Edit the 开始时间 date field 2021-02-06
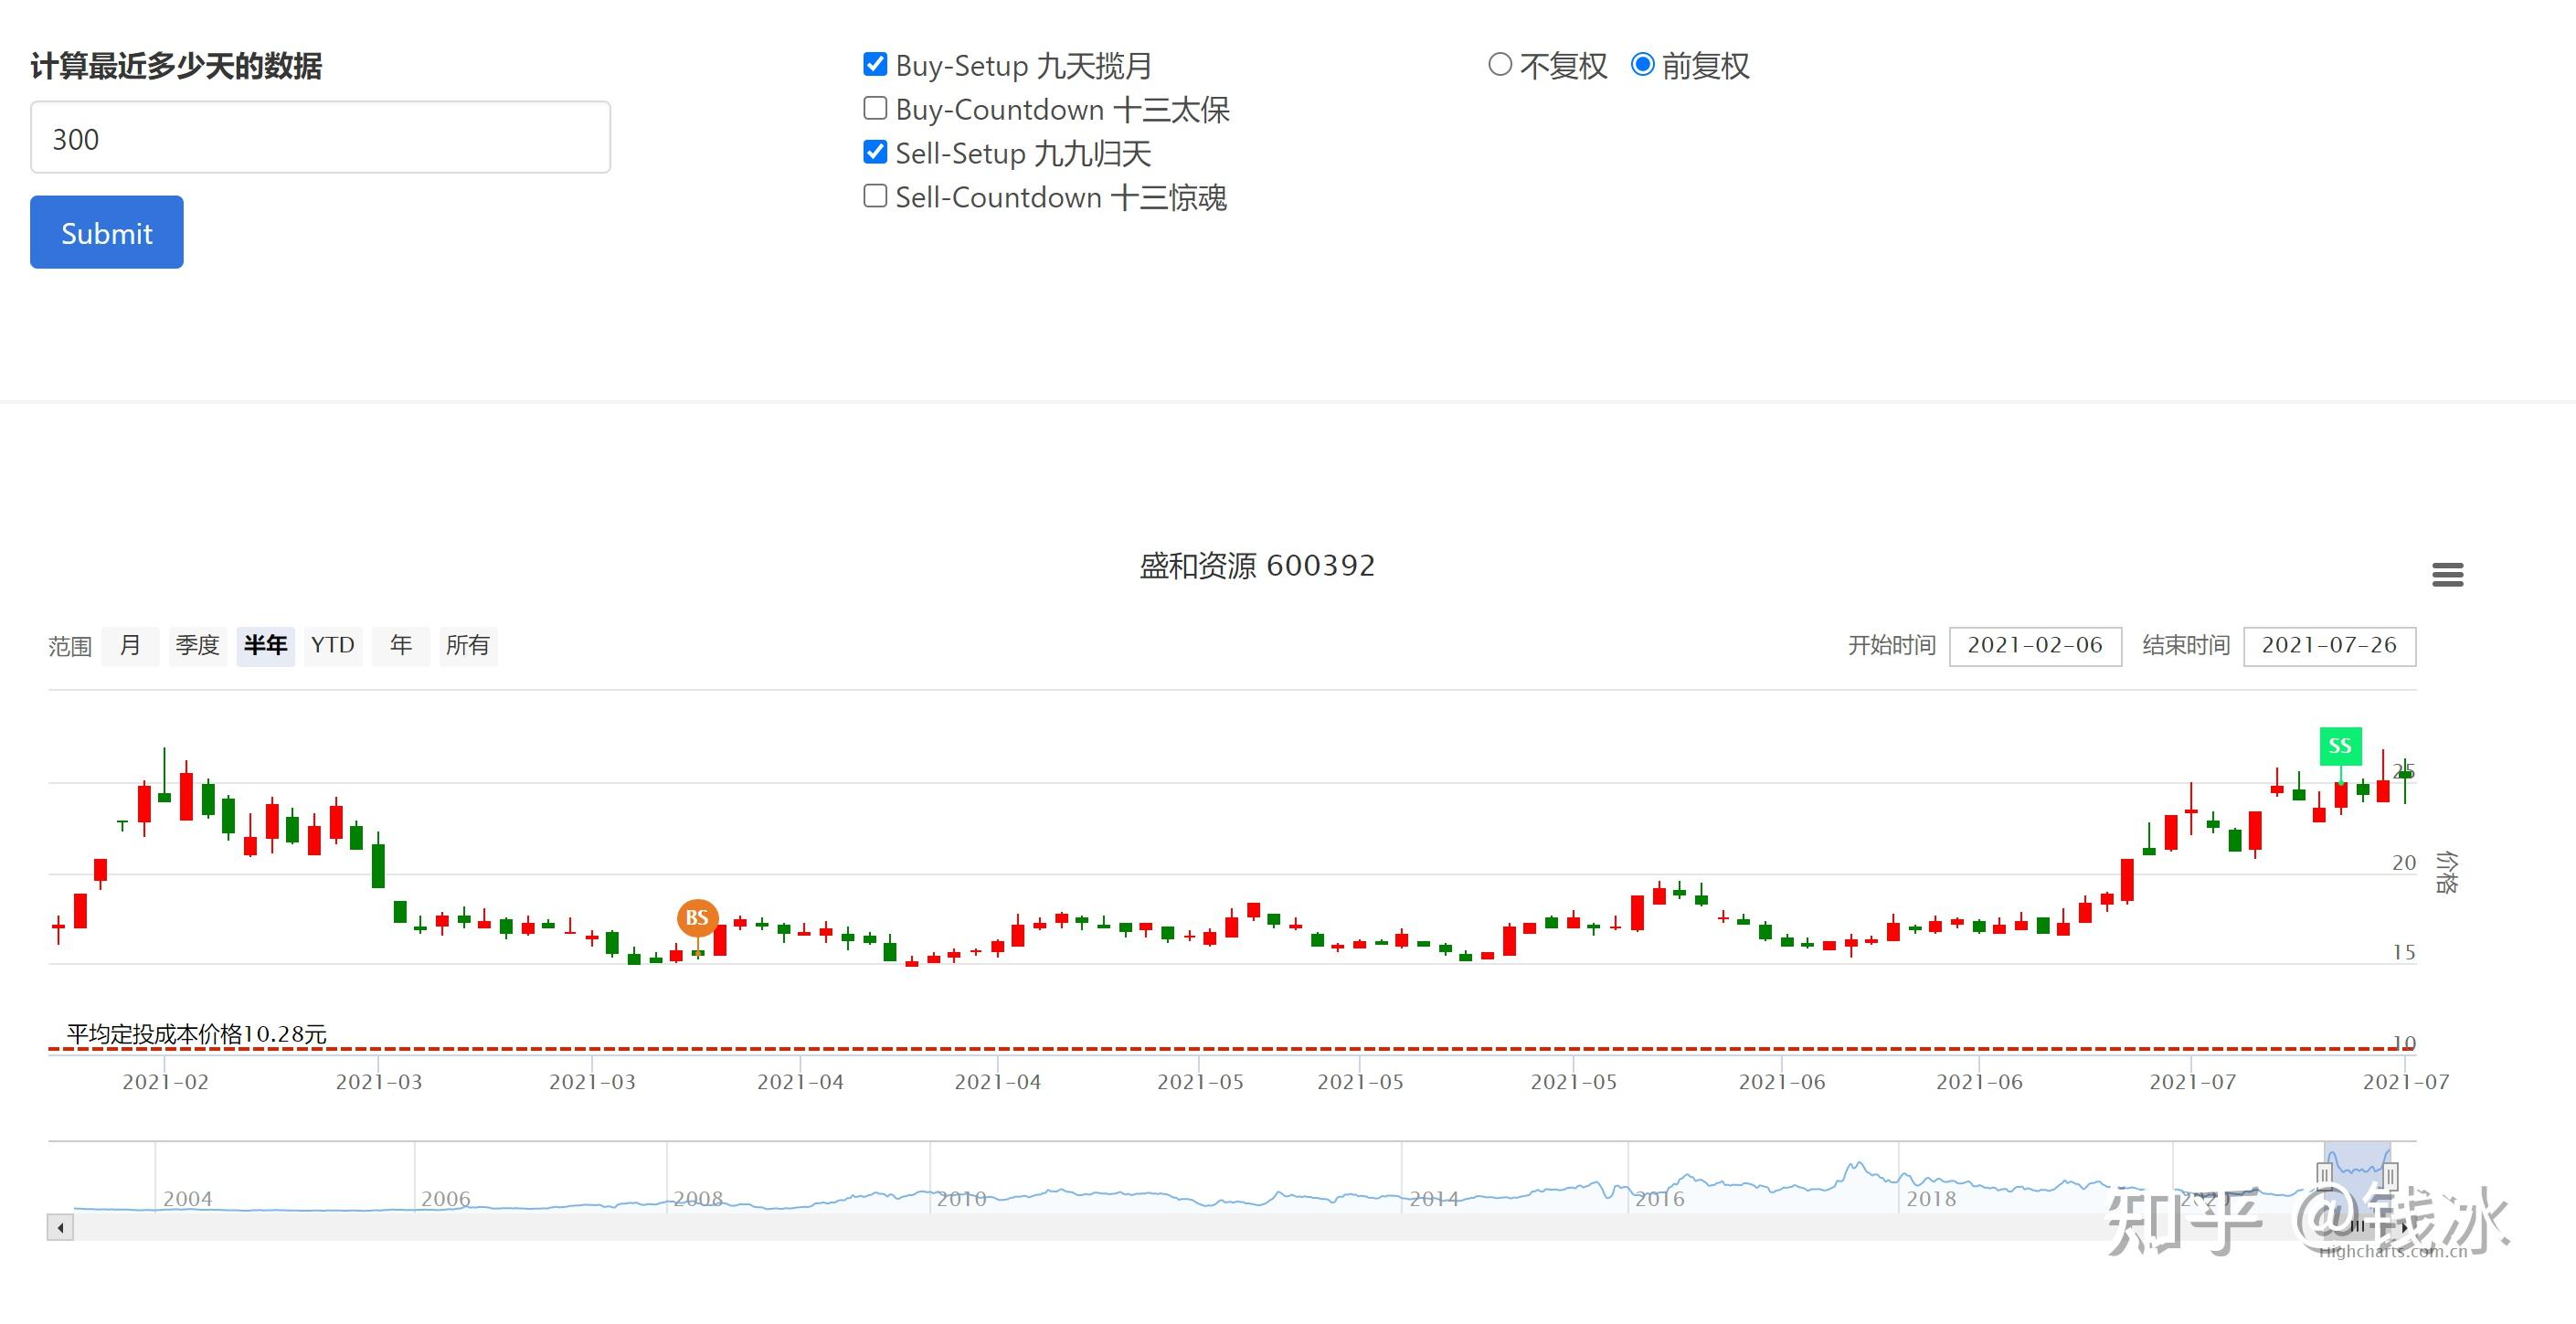Viewport: 2576px width, 1324px height. point(2035,646)
